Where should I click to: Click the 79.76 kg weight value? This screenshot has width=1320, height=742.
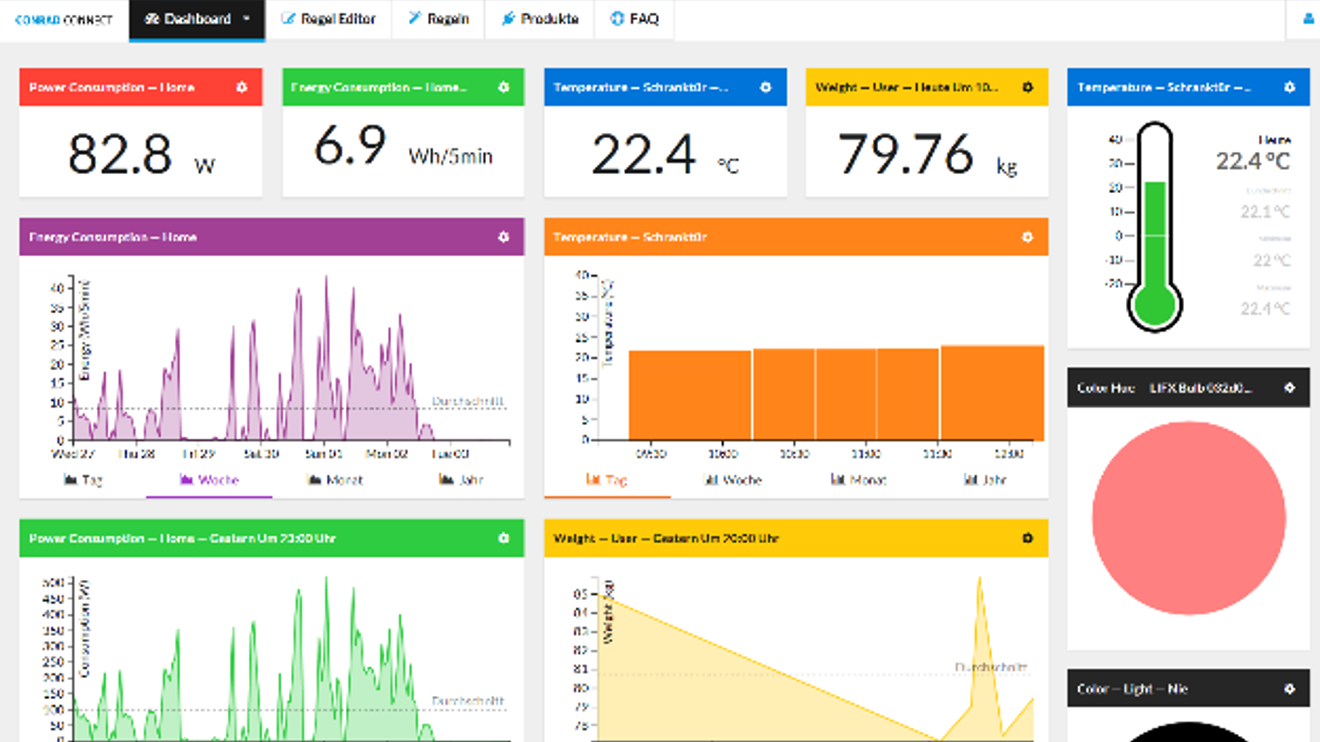point(927,154)
